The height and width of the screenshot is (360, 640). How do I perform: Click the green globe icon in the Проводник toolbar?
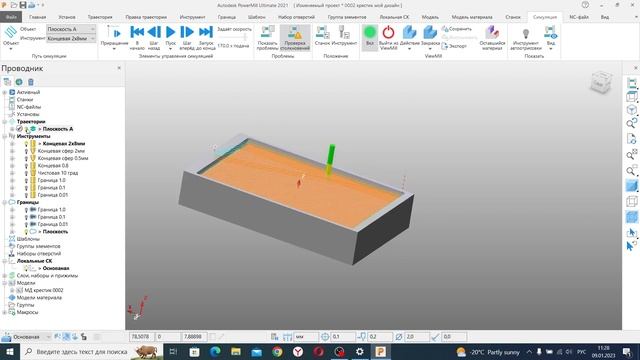pos(19,82)
